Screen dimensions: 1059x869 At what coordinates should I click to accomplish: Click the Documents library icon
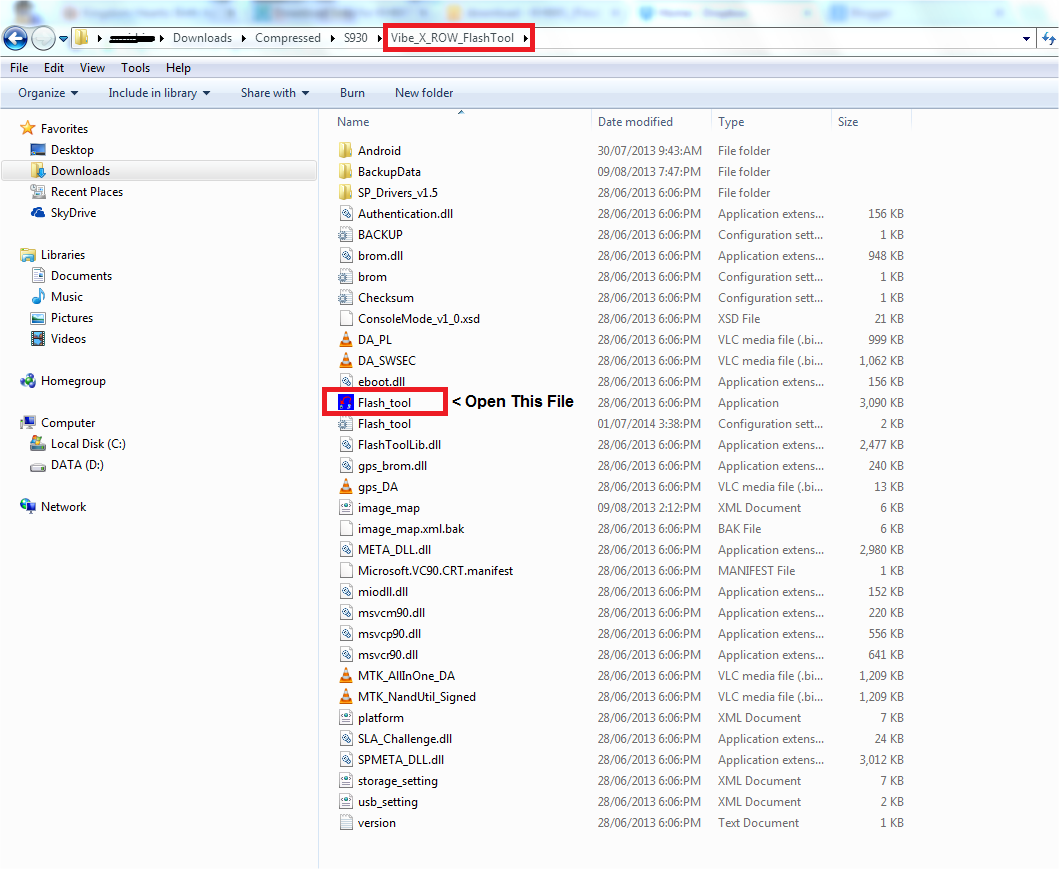pyautogui.click(x=38, y=275)
